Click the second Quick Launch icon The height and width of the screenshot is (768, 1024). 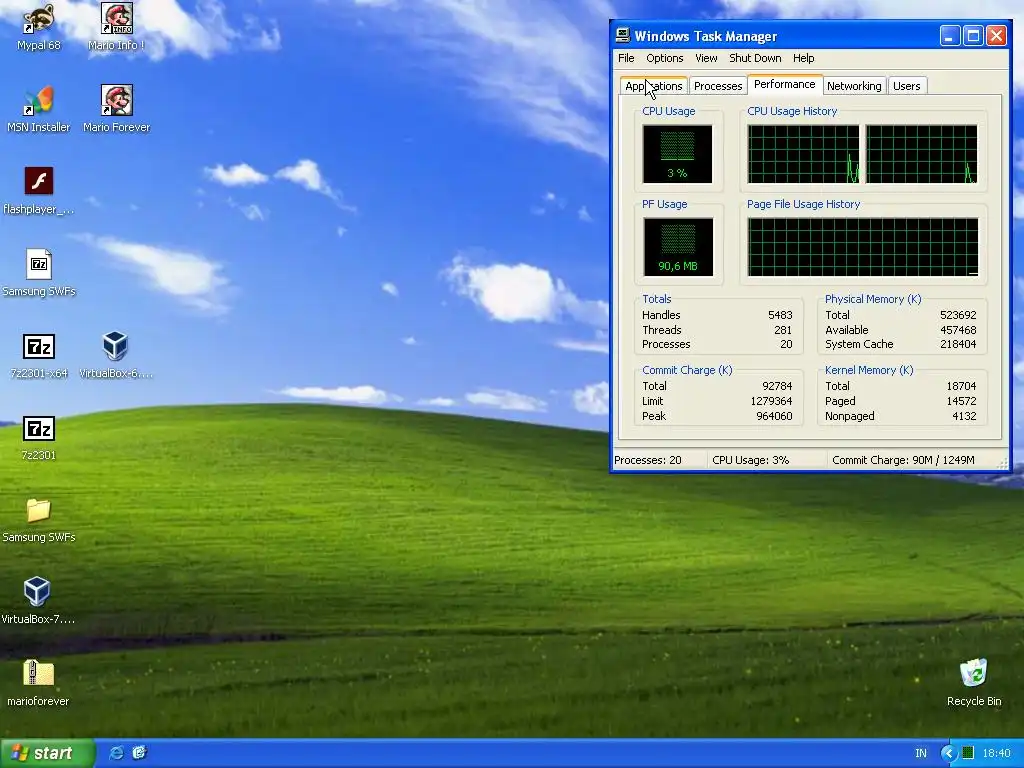coord(139,753)
